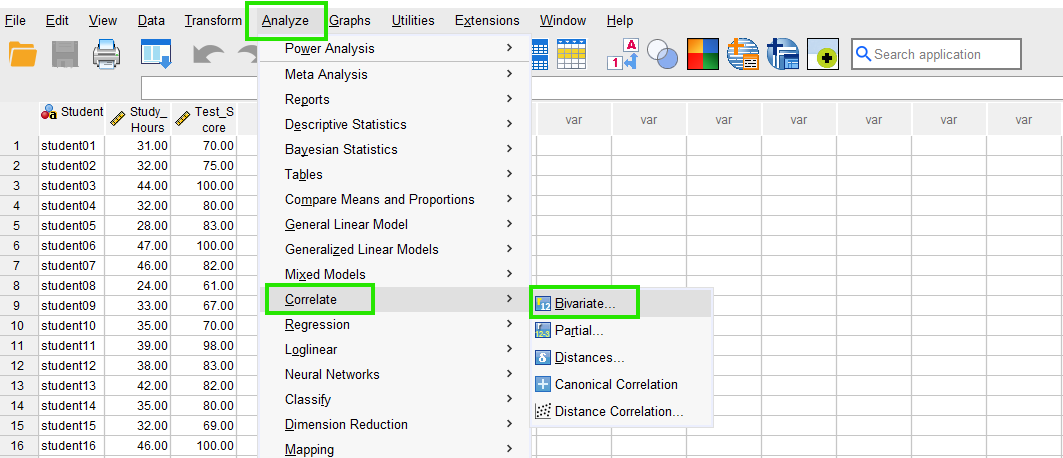1063x458 pixels.
Task: Click the Print icon in toolbar
Action: [x=107, y=54]
